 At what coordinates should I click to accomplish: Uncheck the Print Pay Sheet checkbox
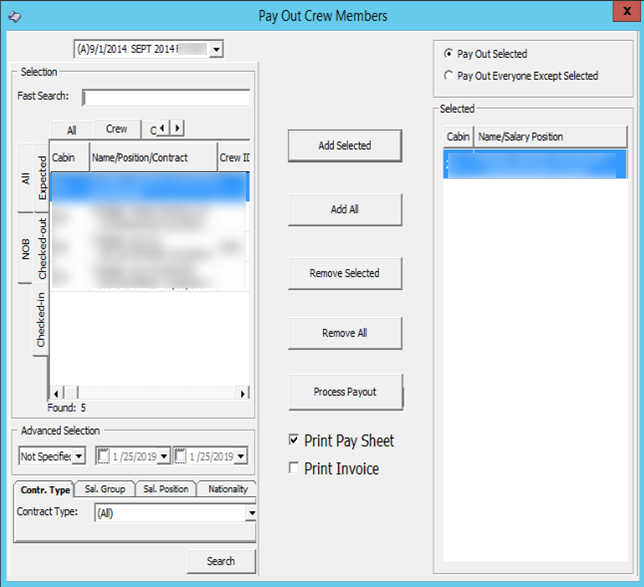(294, 440)
